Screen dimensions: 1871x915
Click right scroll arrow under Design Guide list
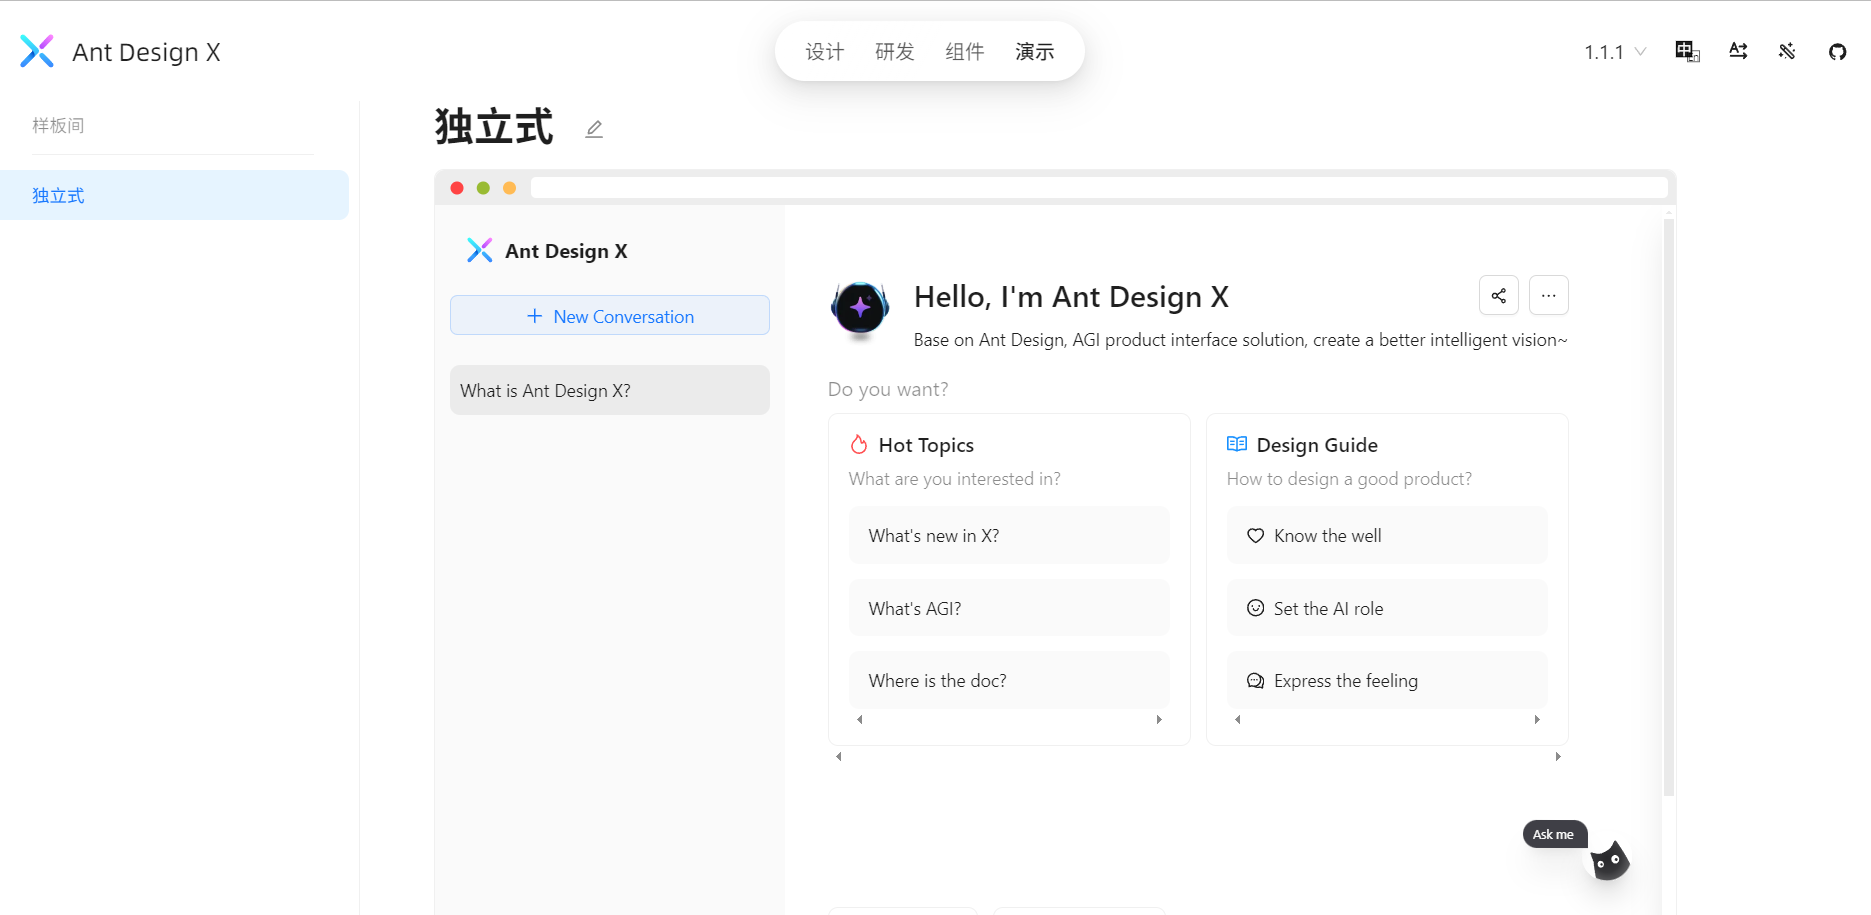1537,719
